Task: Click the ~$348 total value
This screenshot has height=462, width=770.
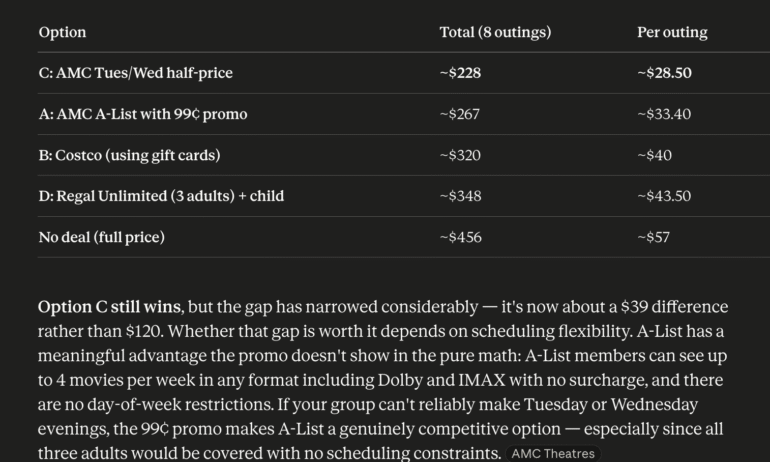Action: tap(460, 196)
